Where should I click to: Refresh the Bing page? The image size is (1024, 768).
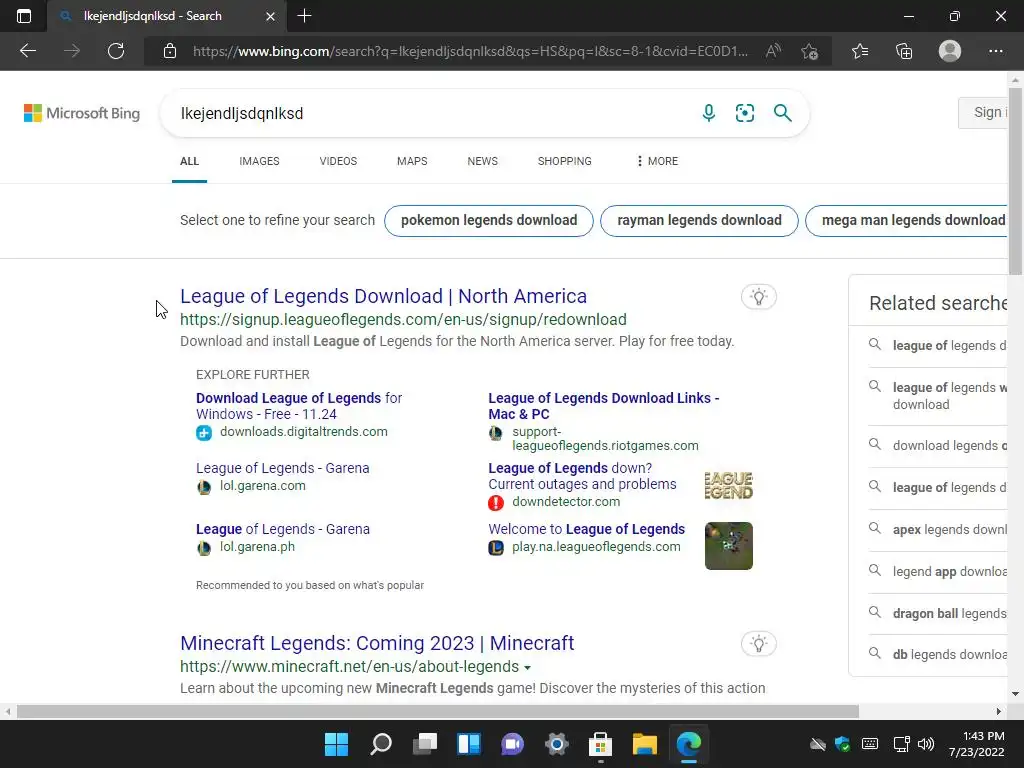tap(116, 51)
